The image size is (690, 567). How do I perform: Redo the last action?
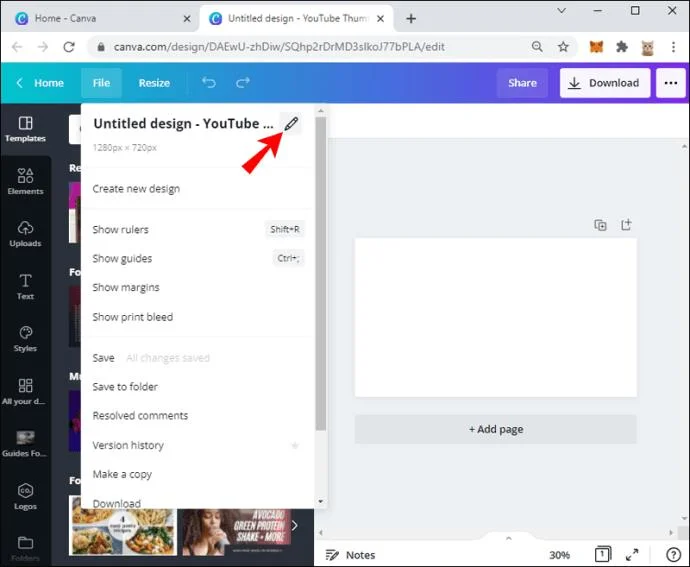242,83
